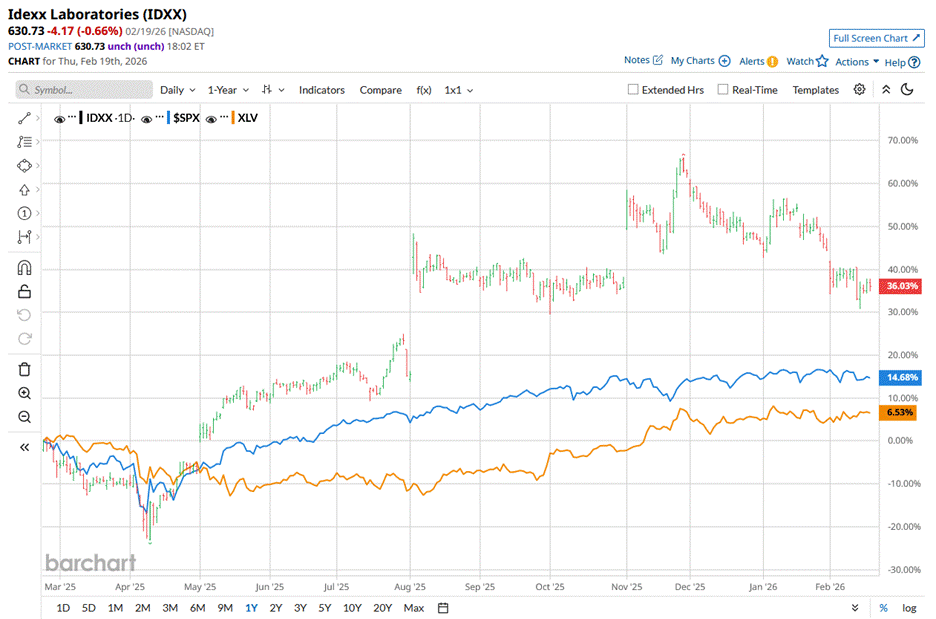The image size is (936, 619).
Task: Open the Actions dropdown menu
Action: click(857, 61)
